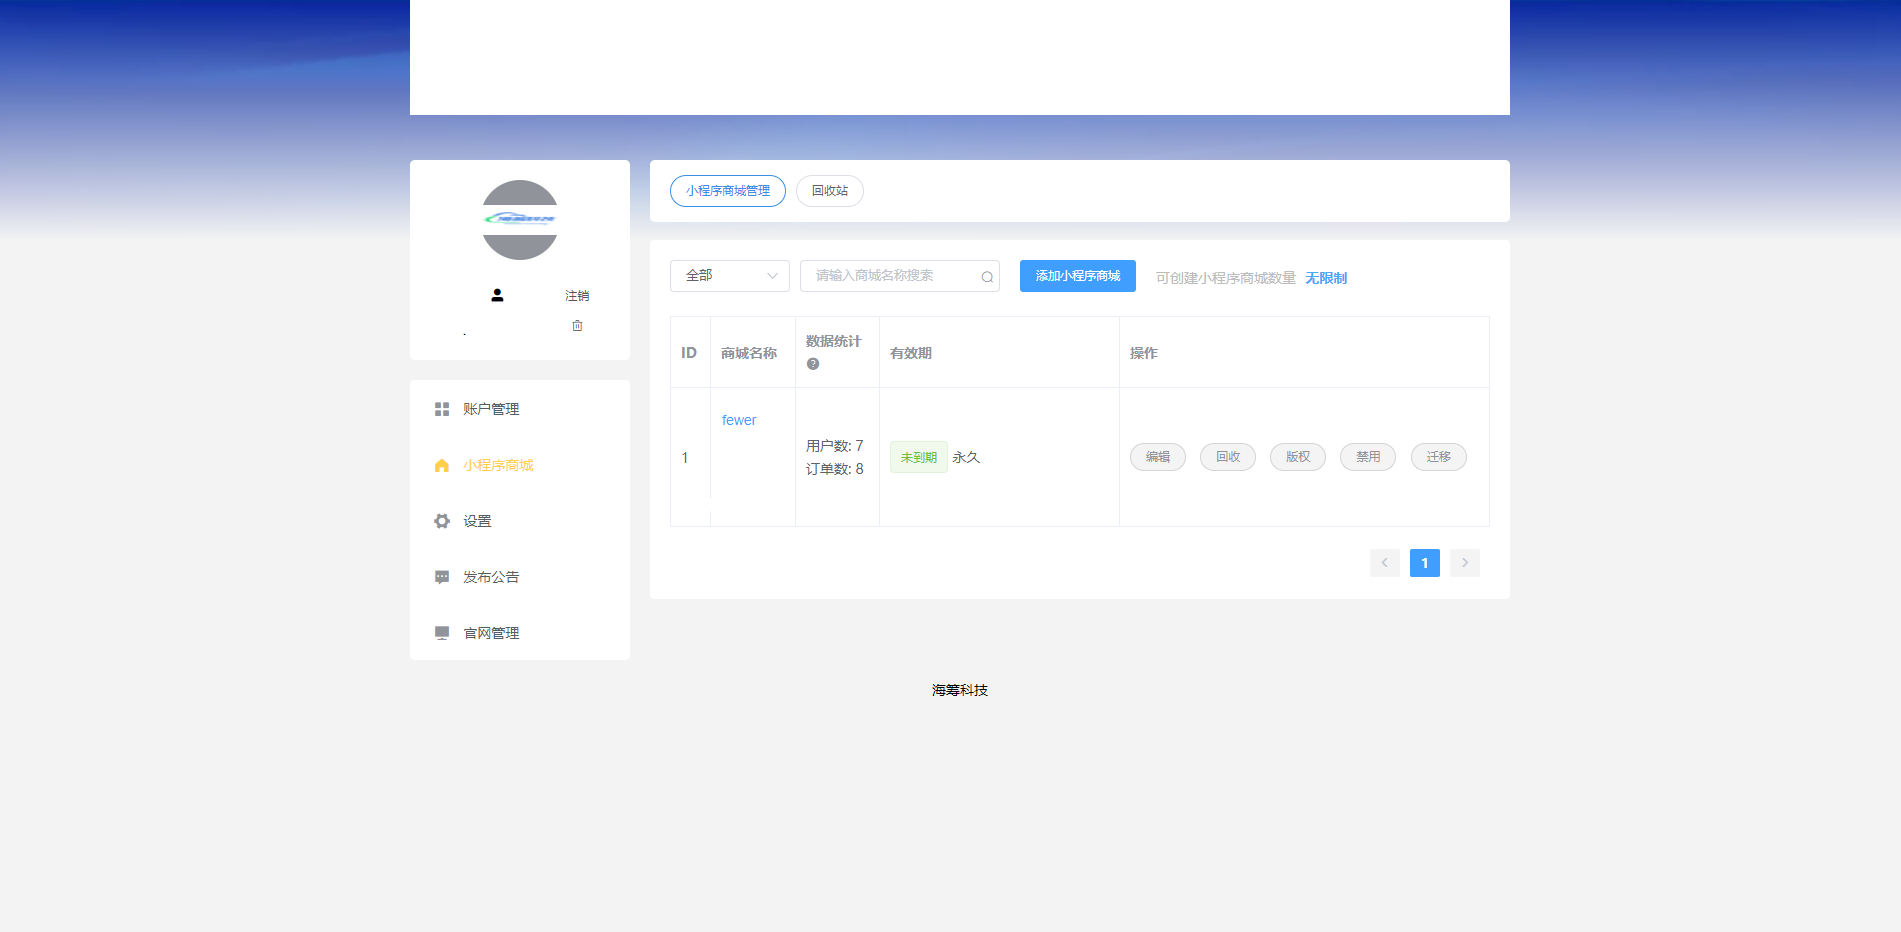
Task: Disable the shop using the 禁用 button
Action: 1367,457
